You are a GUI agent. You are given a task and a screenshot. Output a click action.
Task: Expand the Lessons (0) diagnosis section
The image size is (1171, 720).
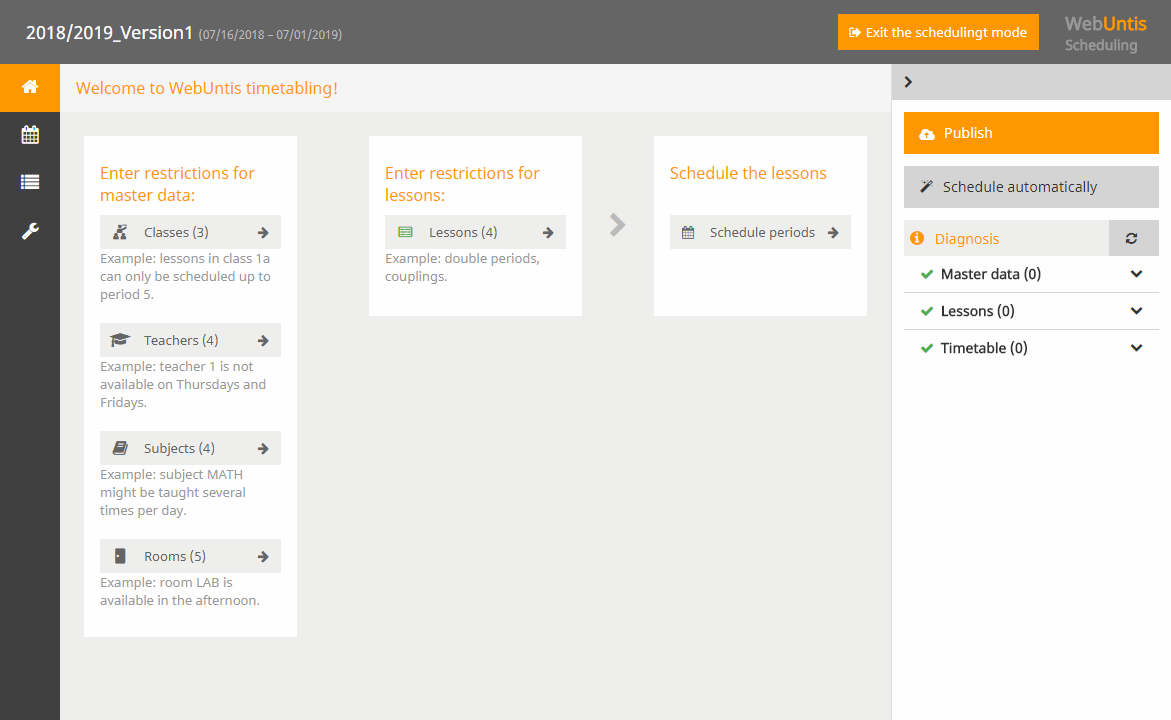click(1137, 311)
